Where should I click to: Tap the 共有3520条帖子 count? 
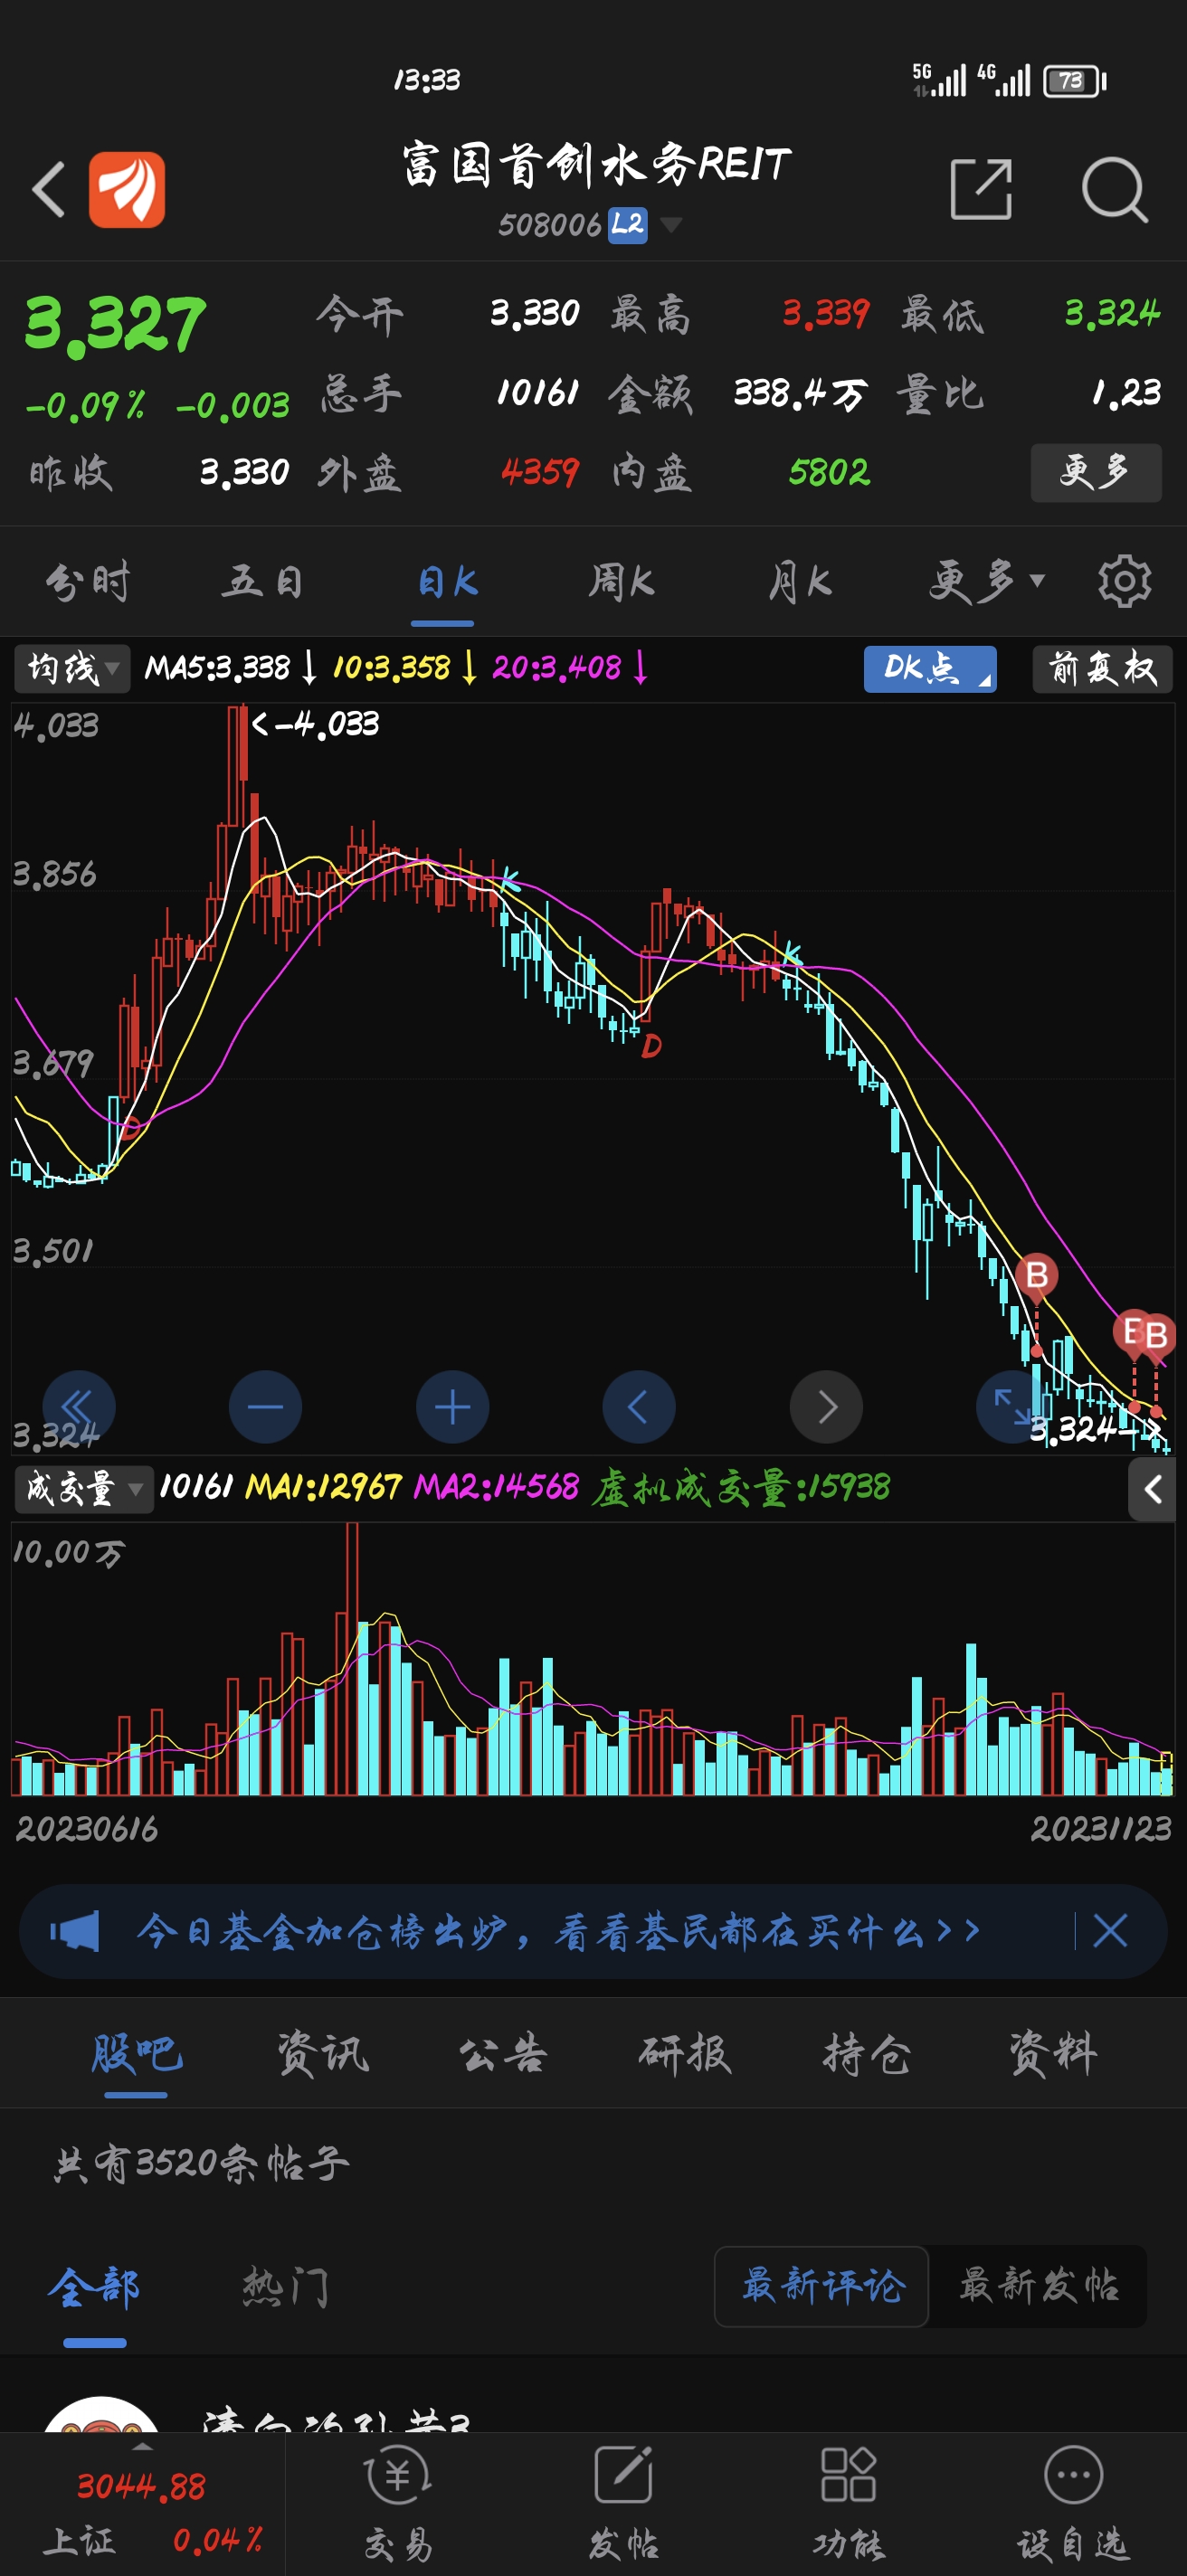(x=202, y=2163)
